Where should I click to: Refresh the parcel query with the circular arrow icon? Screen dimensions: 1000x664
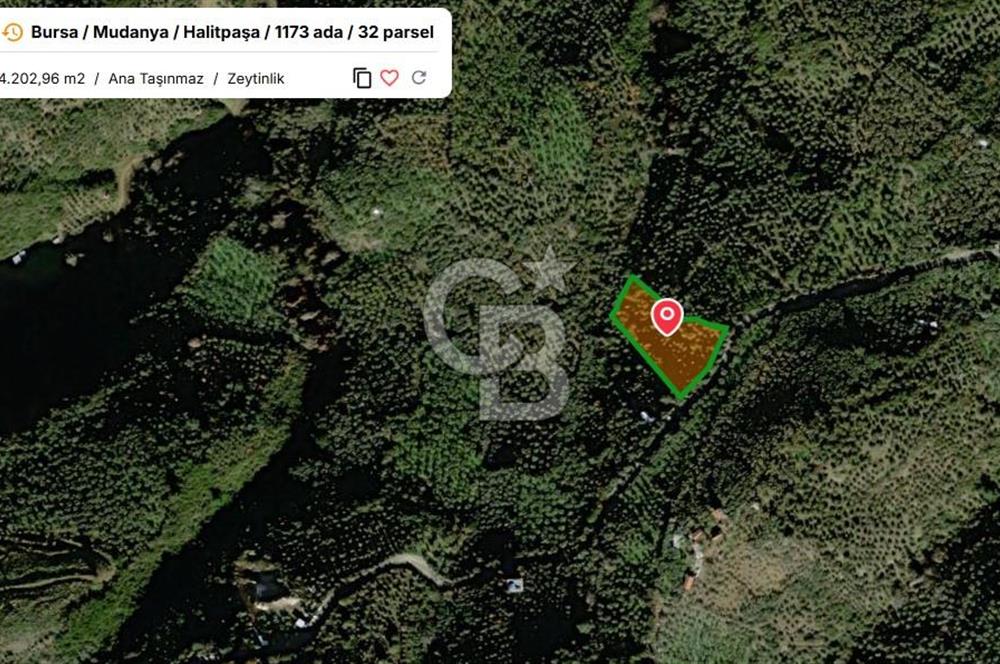[419, 78]
